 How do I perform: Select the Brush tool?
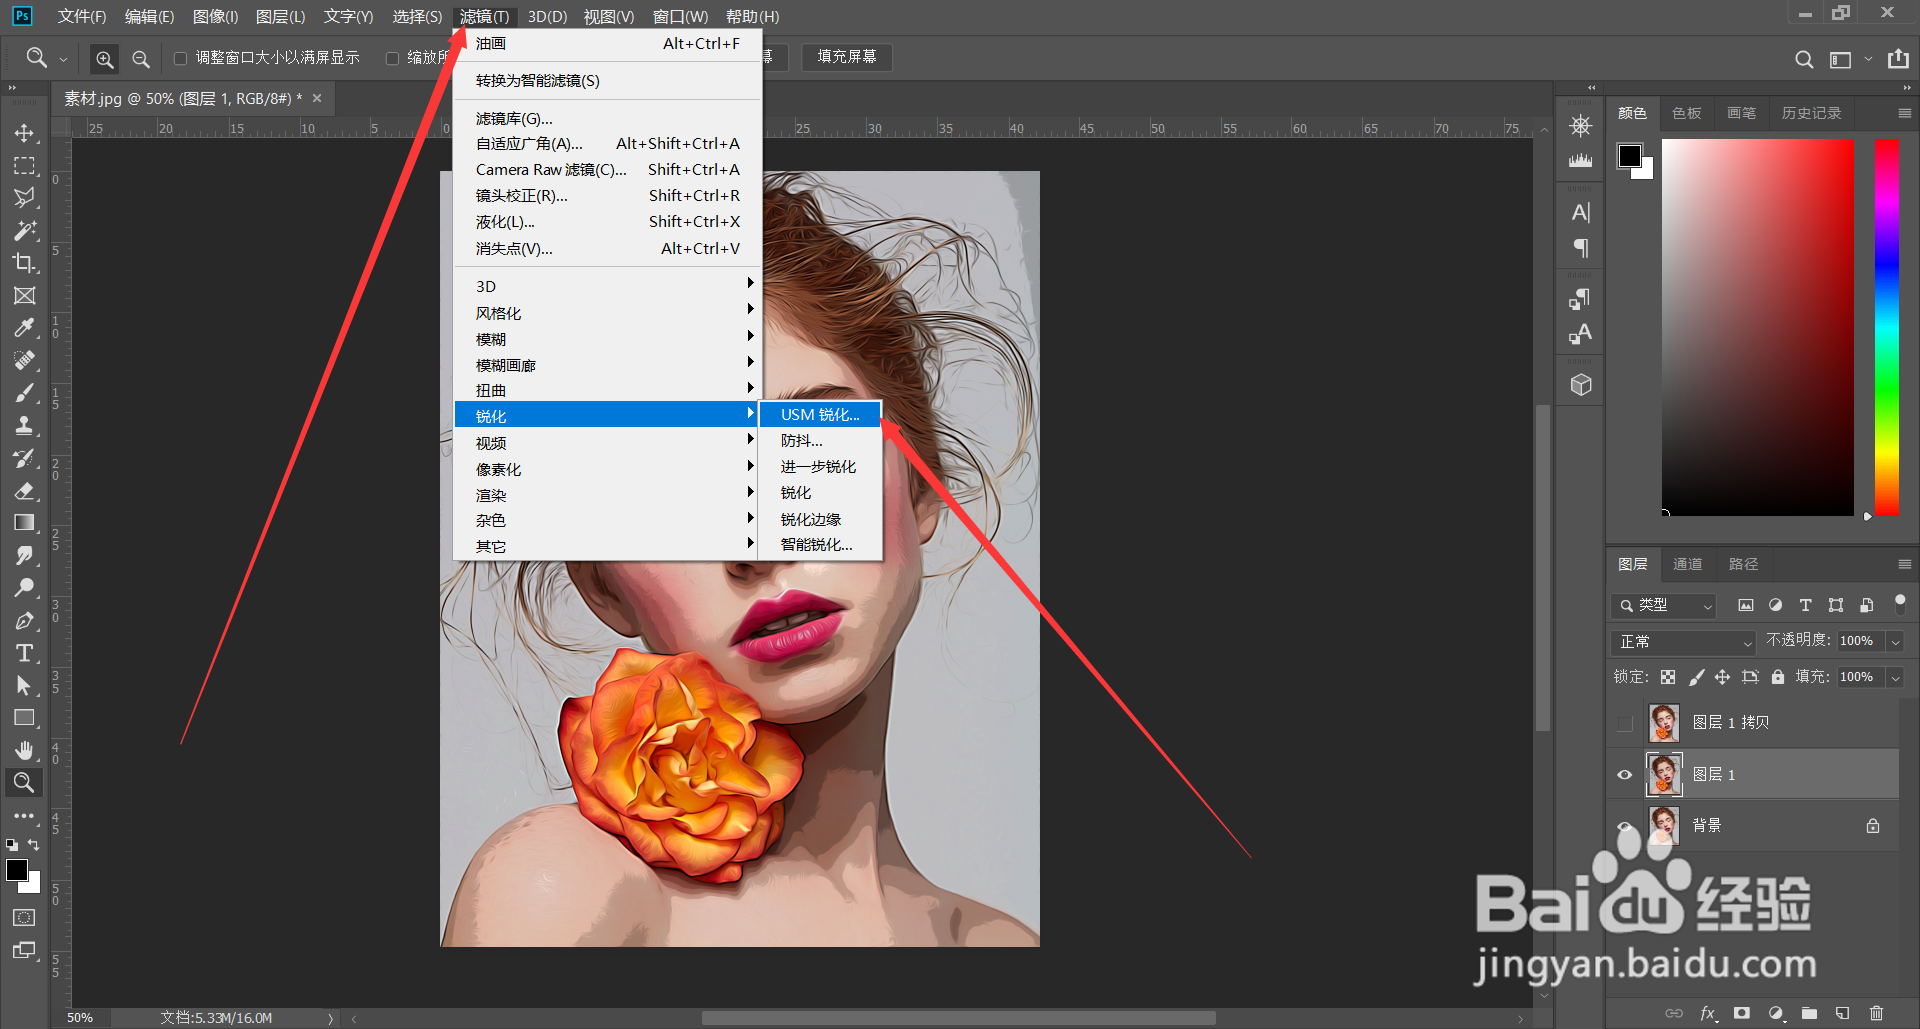click(24, 393)
